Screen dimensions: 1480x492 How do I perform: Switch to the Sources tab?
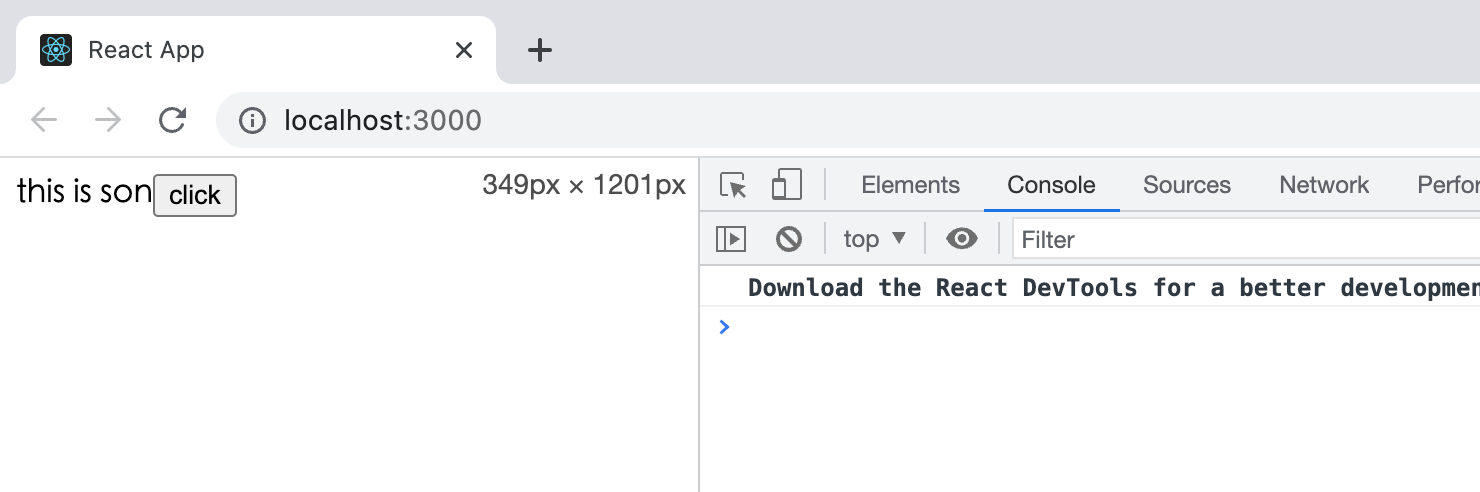(1187, 185)
